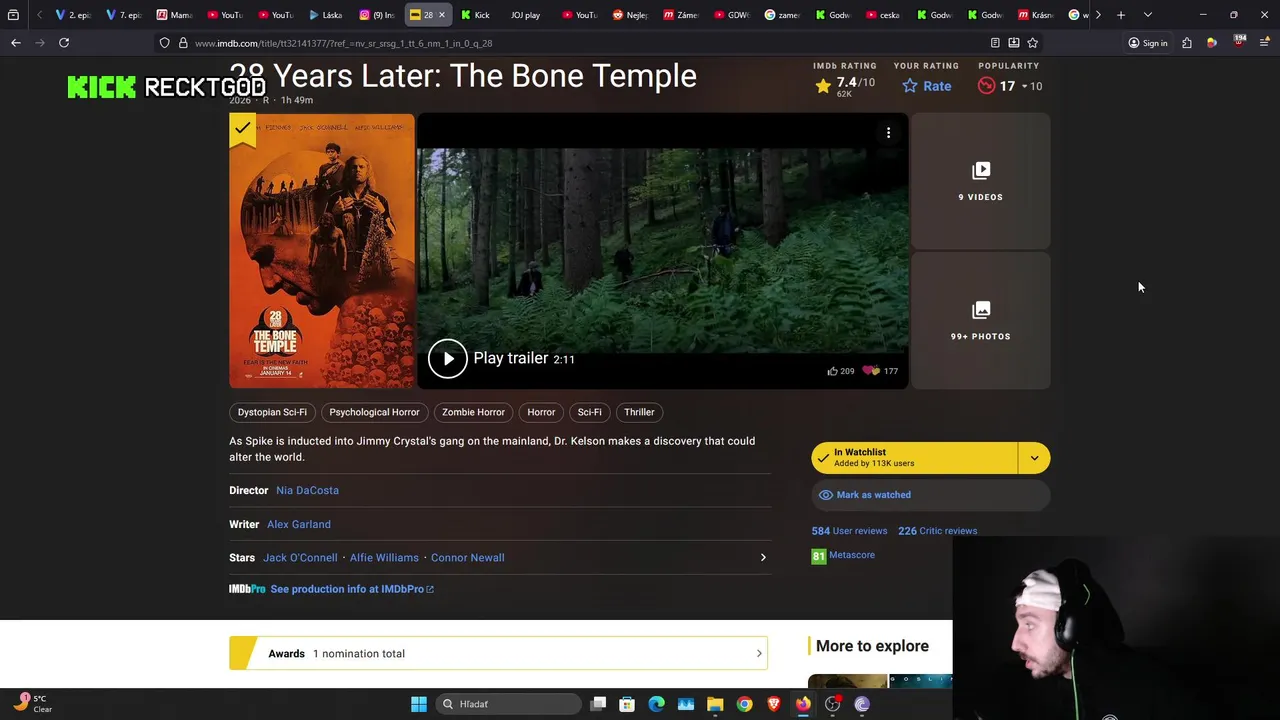Viewport: 1280px width, 720px height.
Task: Like the trailer with thumbs-up 209
Action: (x=840, y=371)
